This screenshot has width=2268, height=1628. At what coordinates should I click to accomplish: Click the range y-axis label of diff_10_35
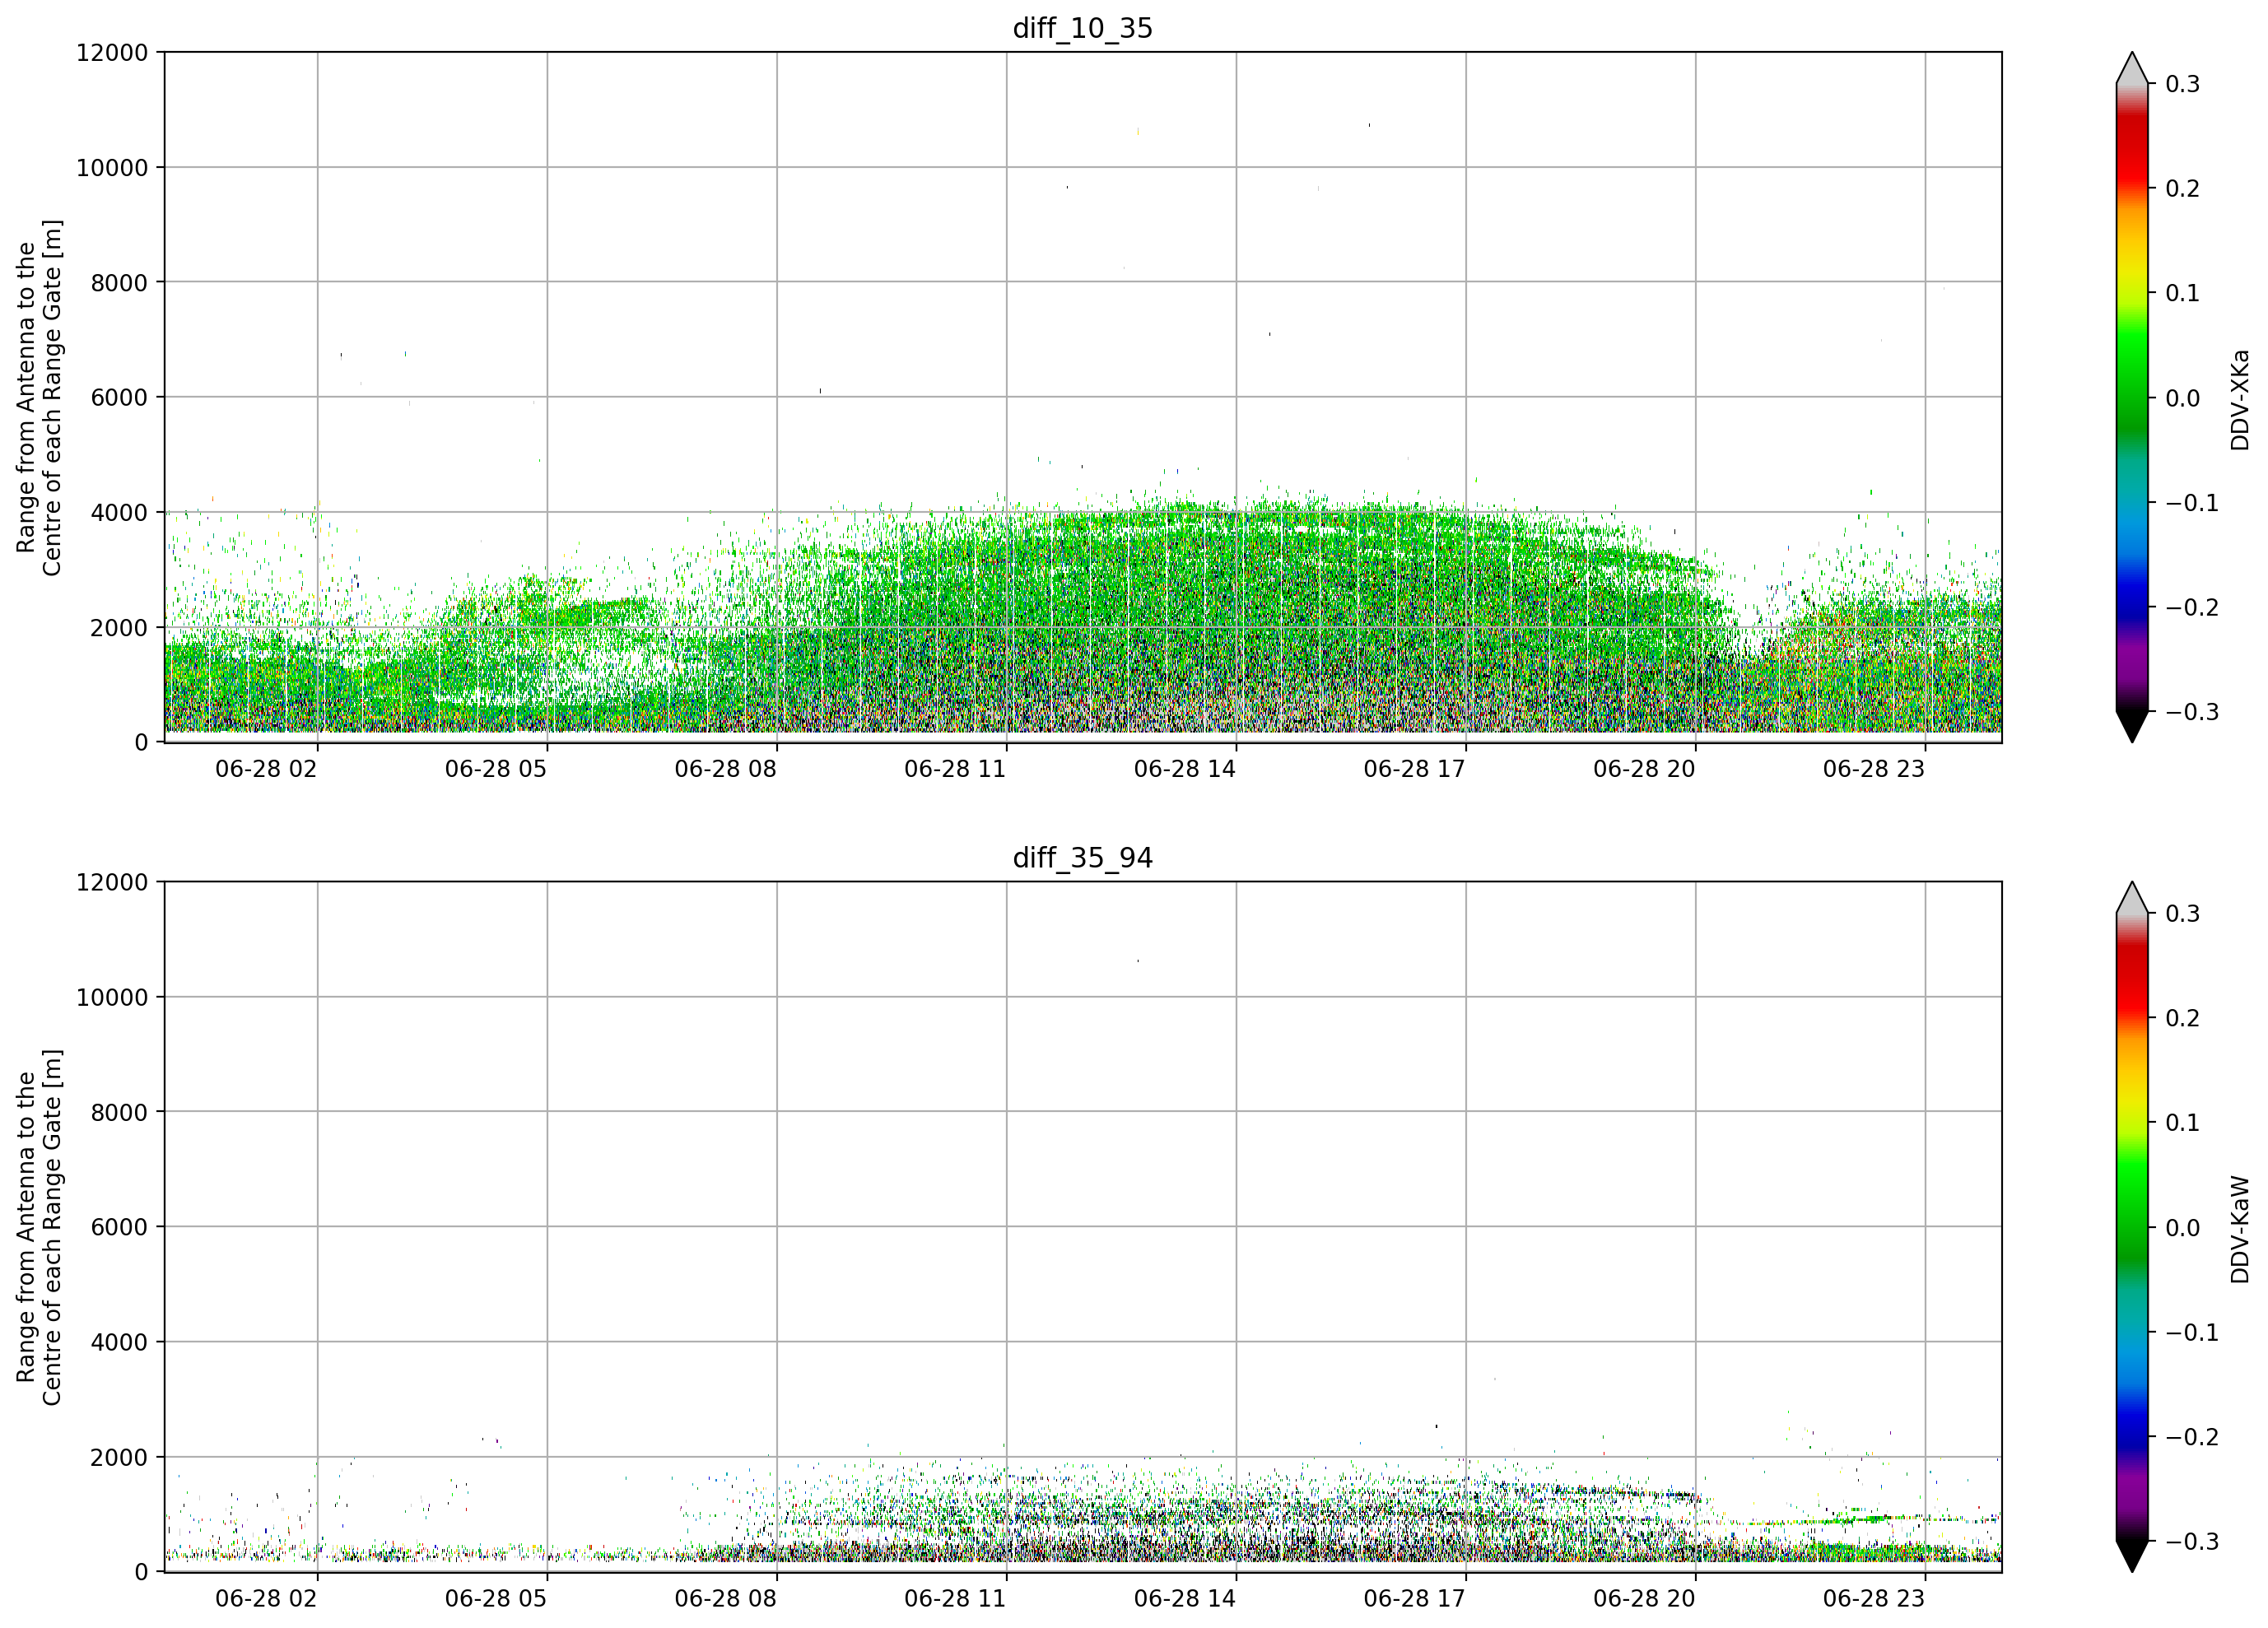point(40,397)
